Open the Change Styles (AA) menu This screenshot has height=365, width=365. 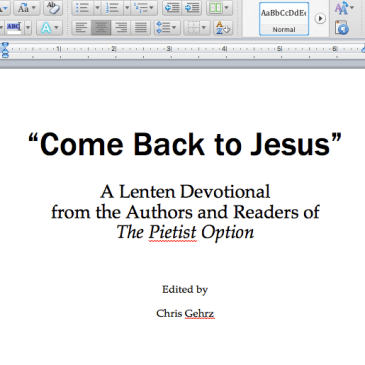345,8
